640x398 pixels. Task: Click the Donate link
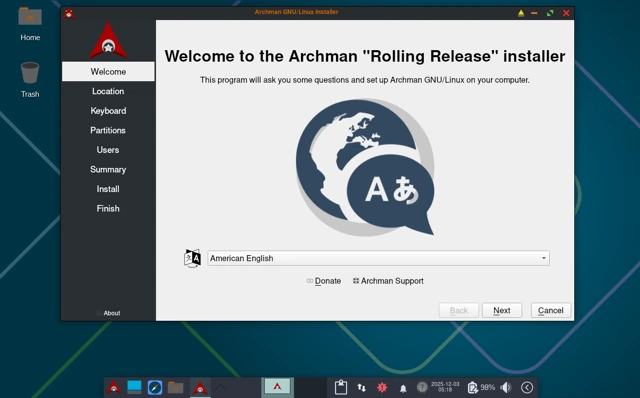[324, 281]
